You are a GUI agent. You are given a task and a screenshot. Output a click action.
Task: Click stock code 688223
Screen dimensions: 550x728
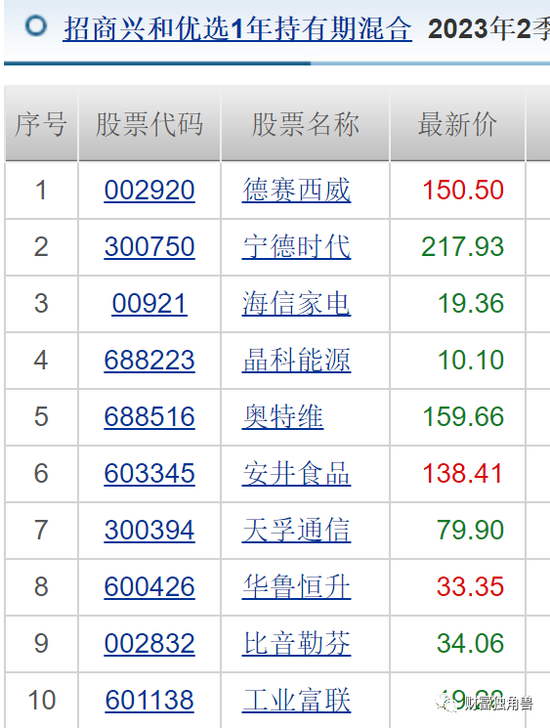pyautogui.click(x=149, y=360)
